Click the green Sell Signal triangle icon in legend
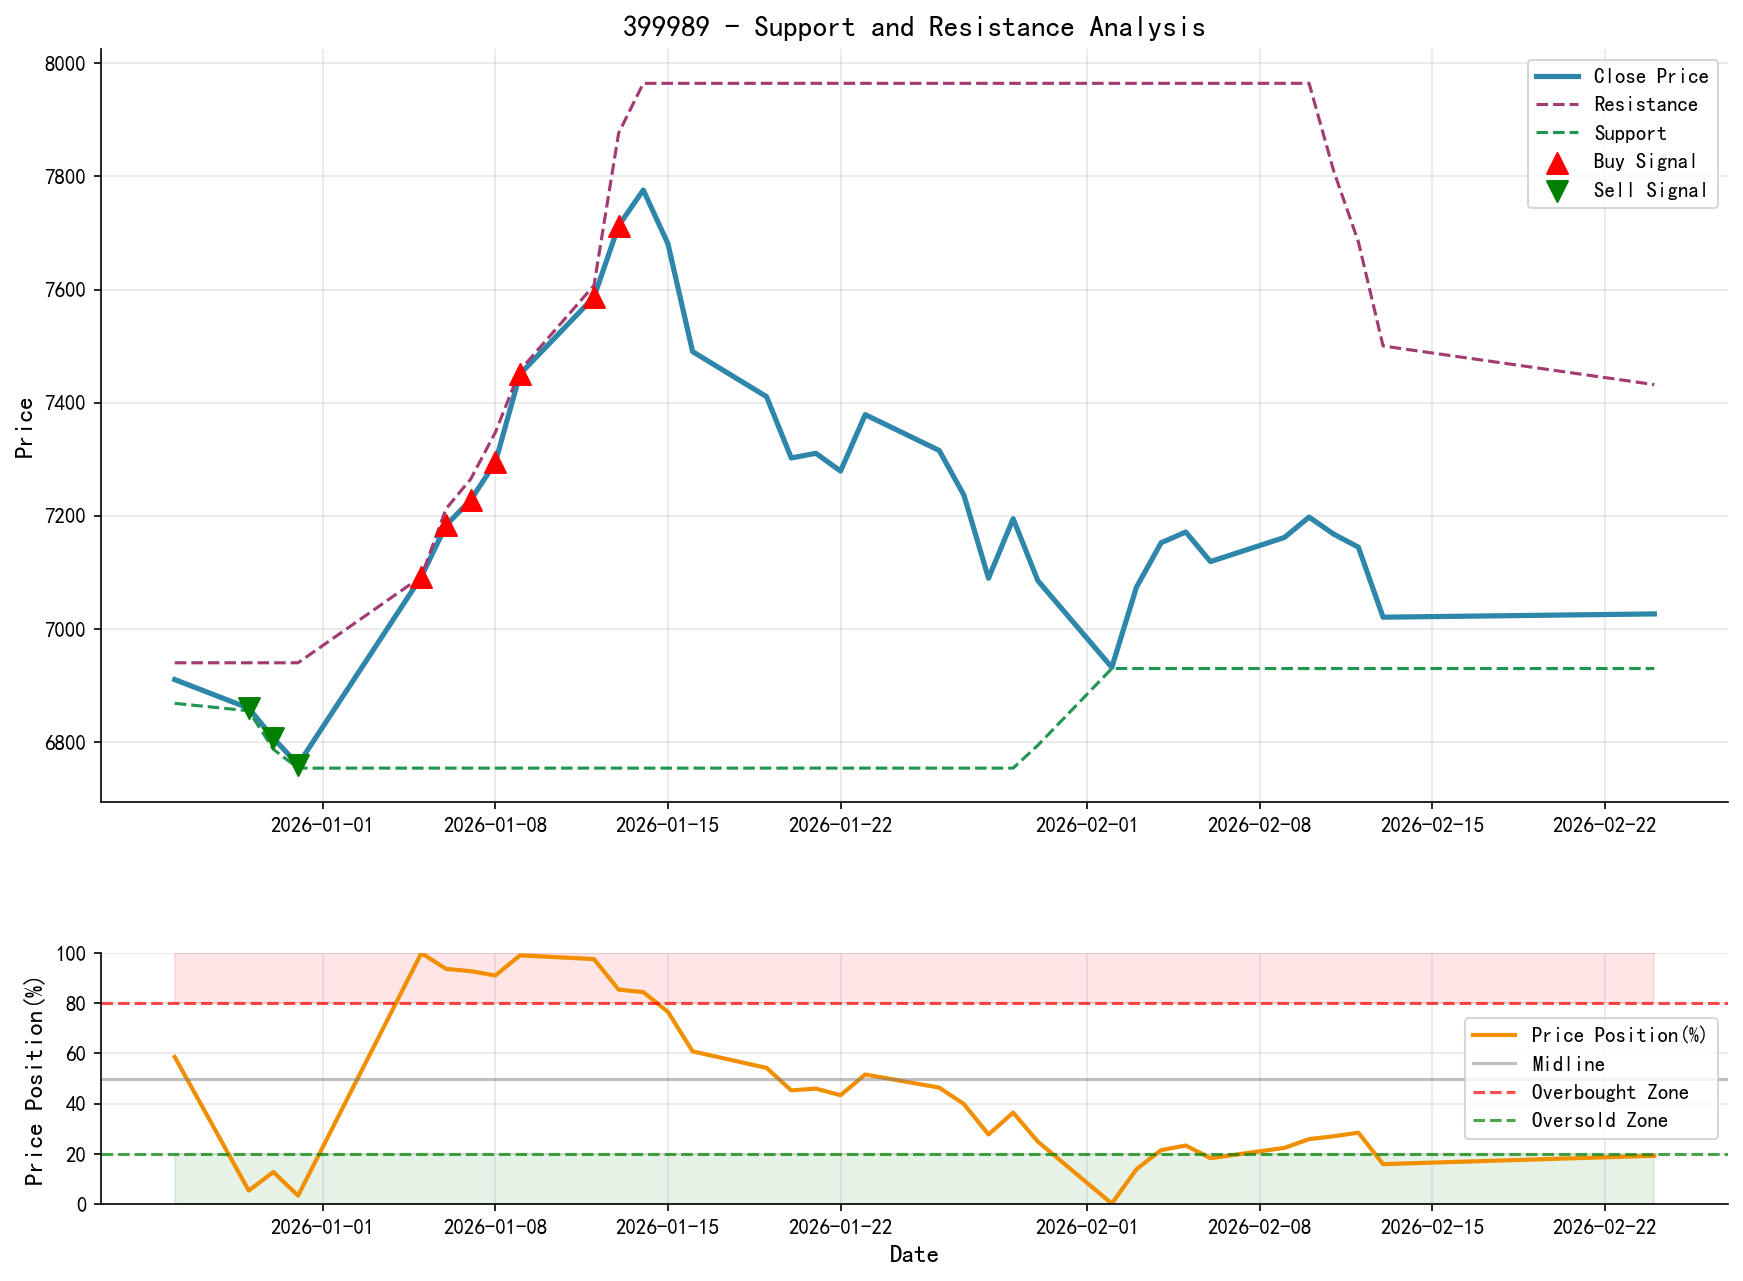Viewport: 1743px width, 1281px height. 1558,190
